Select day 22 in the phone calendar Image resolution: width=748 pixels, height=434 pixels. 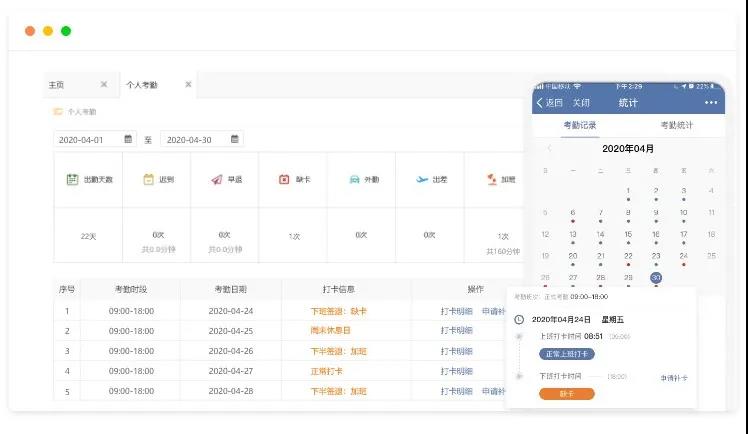point(628,258)
